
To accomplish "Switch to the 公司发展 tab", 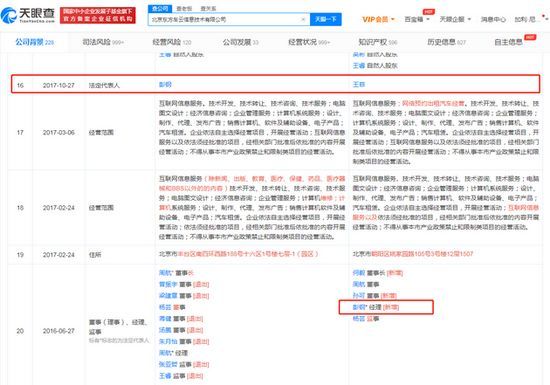I will [x=240, y=42].
